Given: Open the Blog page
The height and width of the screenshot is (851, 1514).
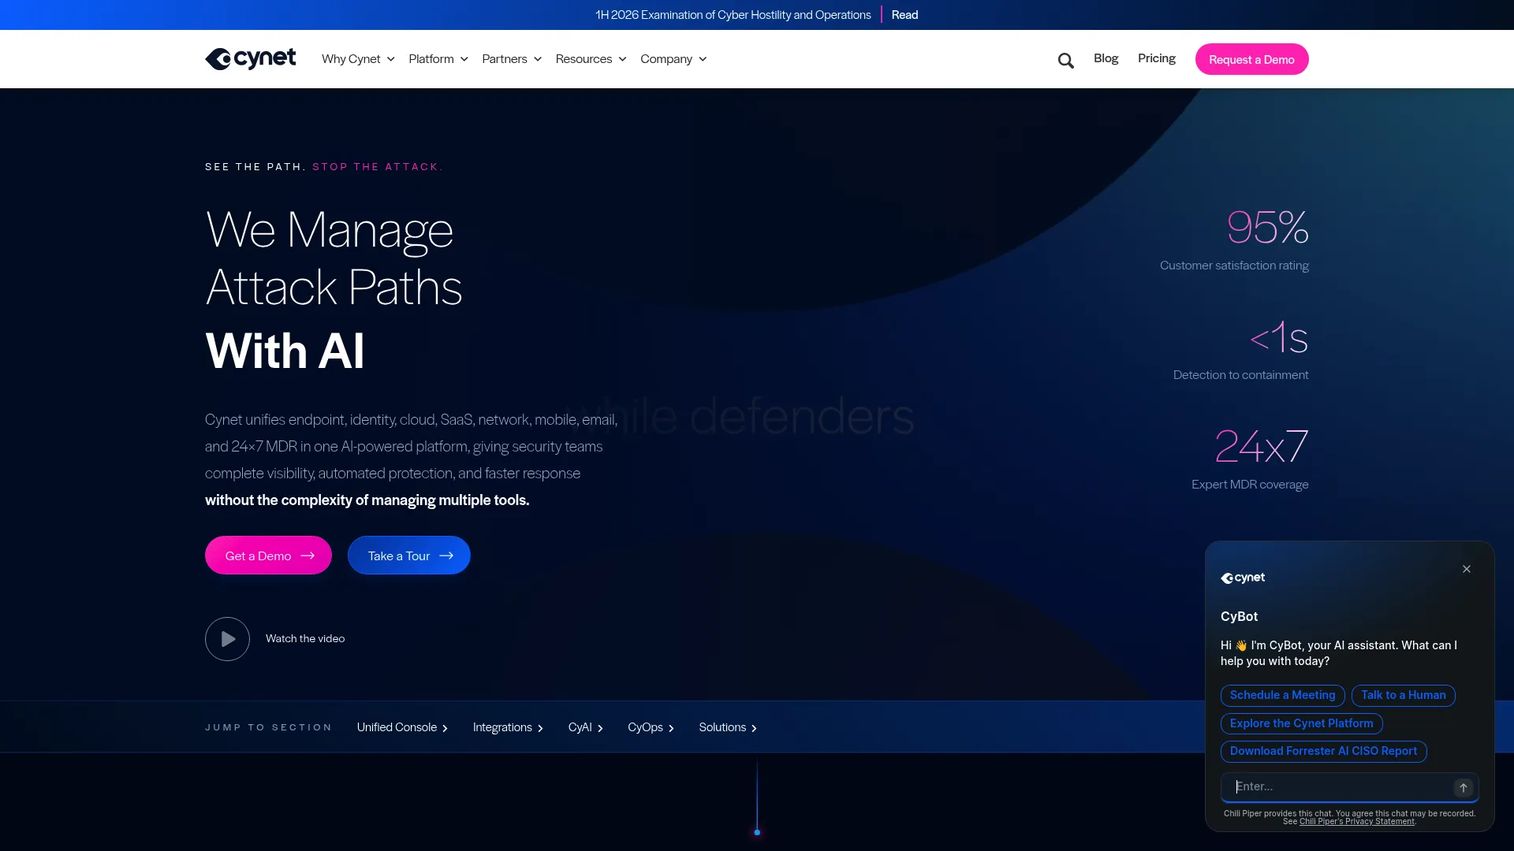Looking at the screenshot, I should pos(1106,58).
